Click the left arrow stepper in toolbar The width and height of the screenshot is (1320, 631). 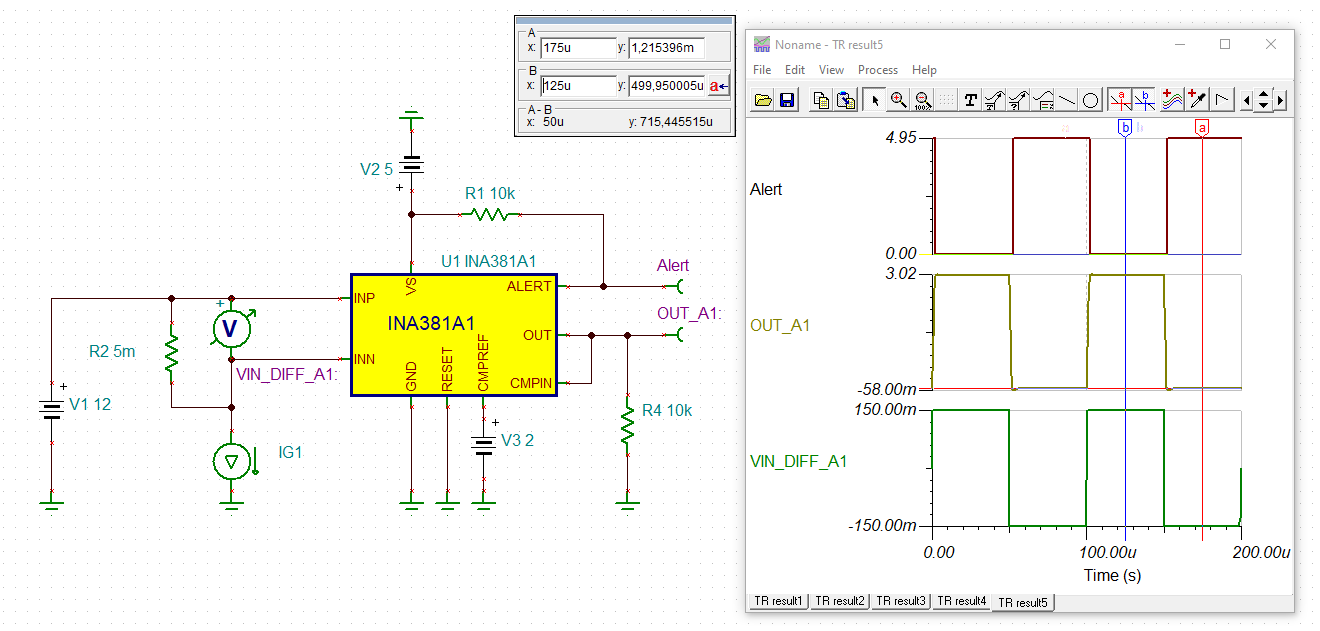[x=1246, y=100]
